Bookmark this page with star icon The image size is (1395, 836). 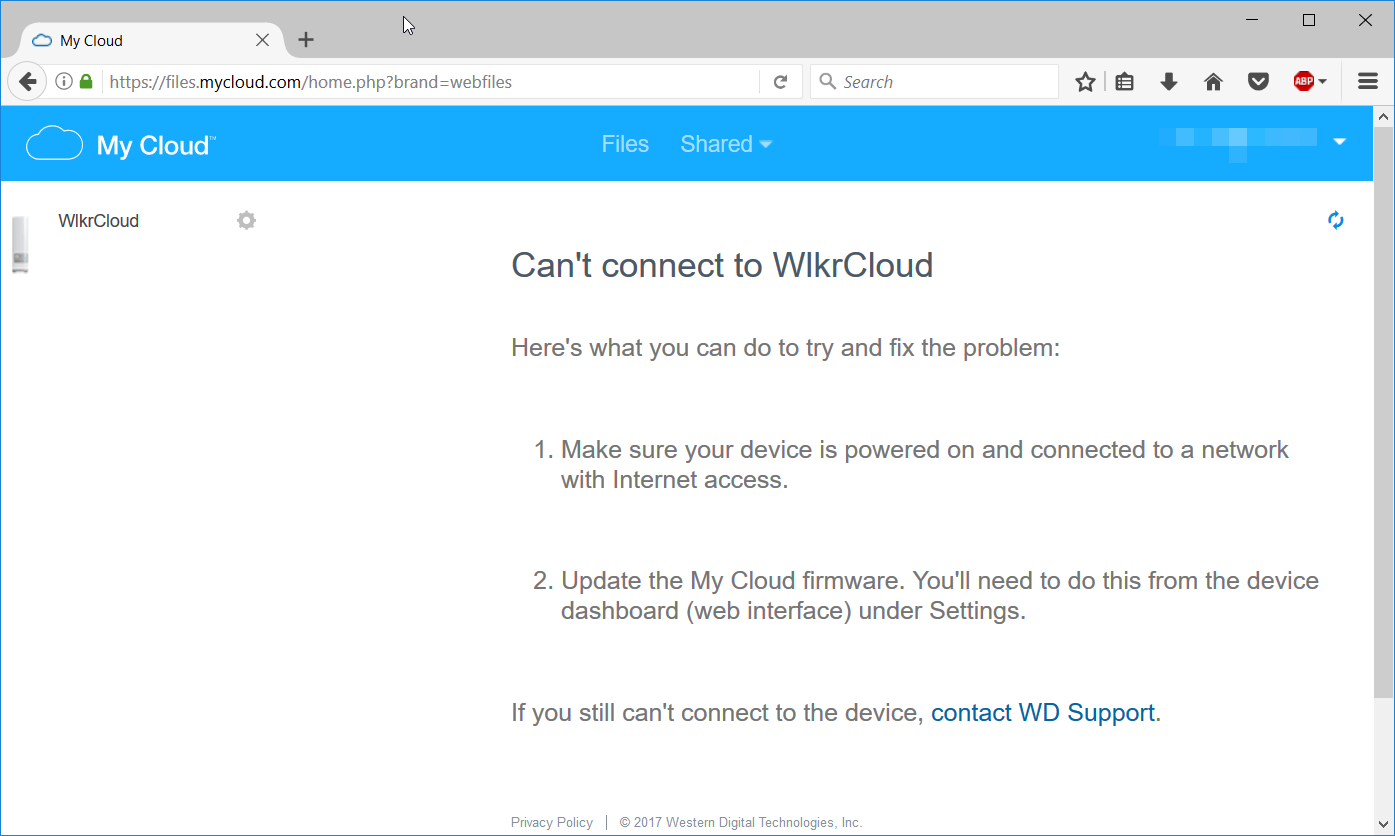(1085, 82)
